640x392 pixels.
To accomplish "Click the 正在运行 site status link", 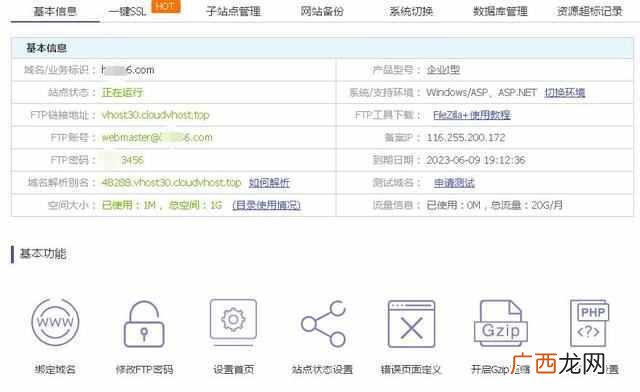I will (122, 93).
